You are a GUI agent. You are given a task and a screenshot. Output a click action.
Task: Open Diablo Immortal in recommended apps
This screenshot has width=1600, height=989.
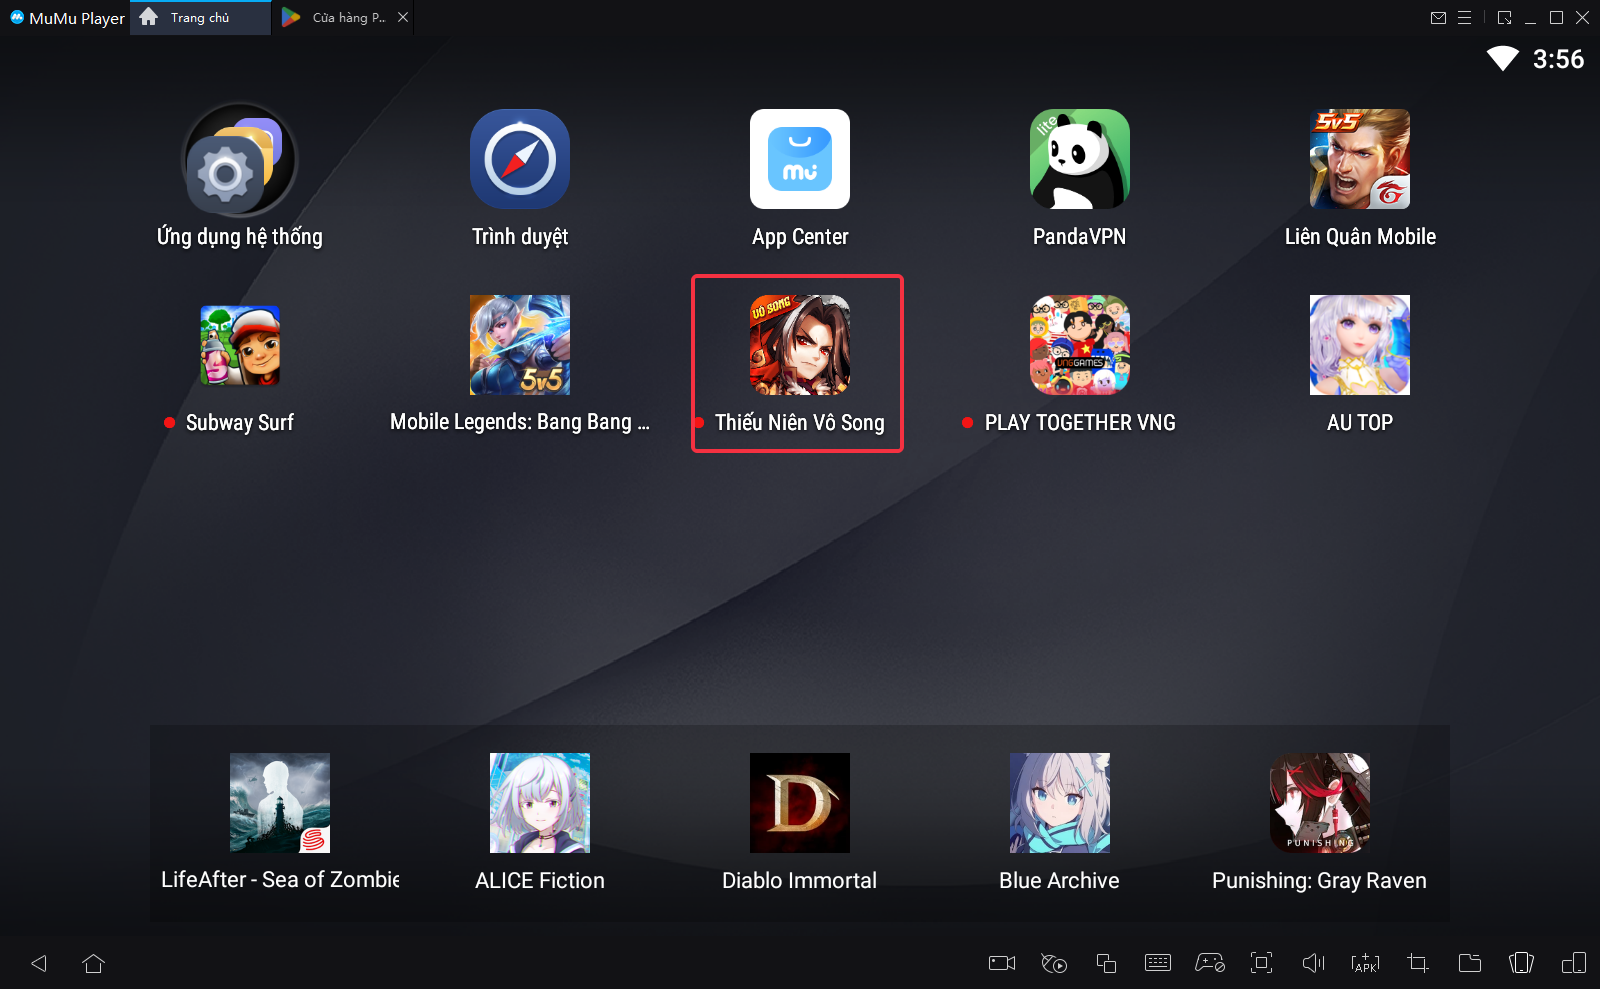click(x=799, y=803)
